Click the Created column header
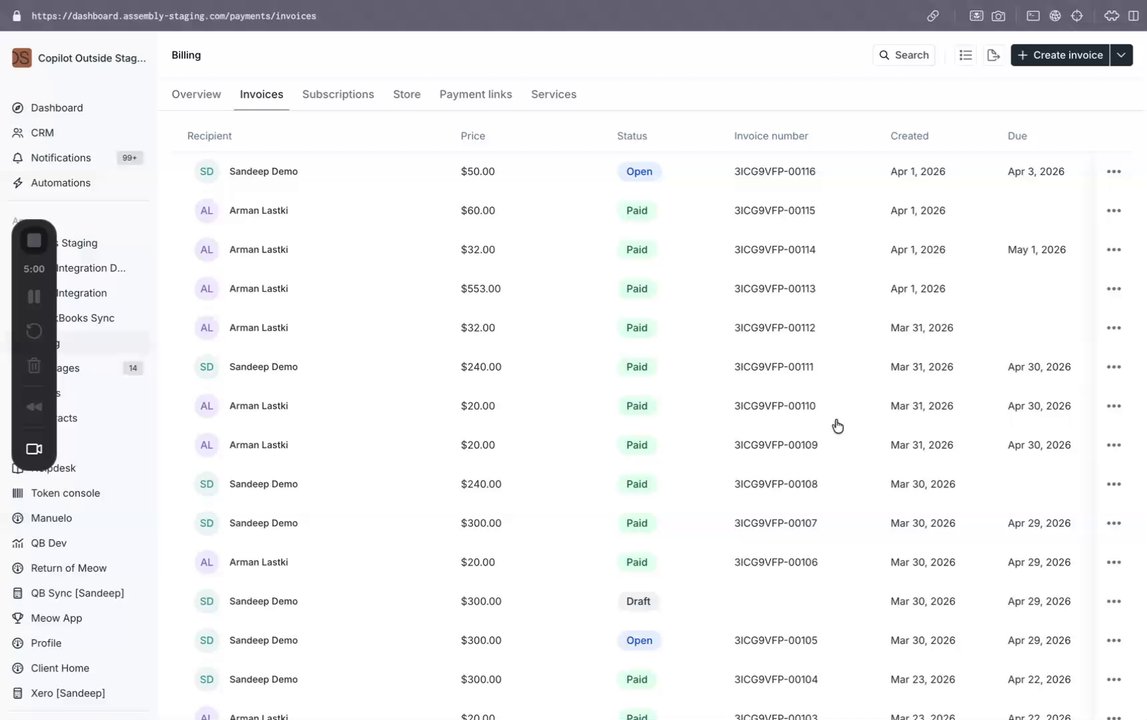This screenshot has height=720, width=1147. [x=909, y=136]
